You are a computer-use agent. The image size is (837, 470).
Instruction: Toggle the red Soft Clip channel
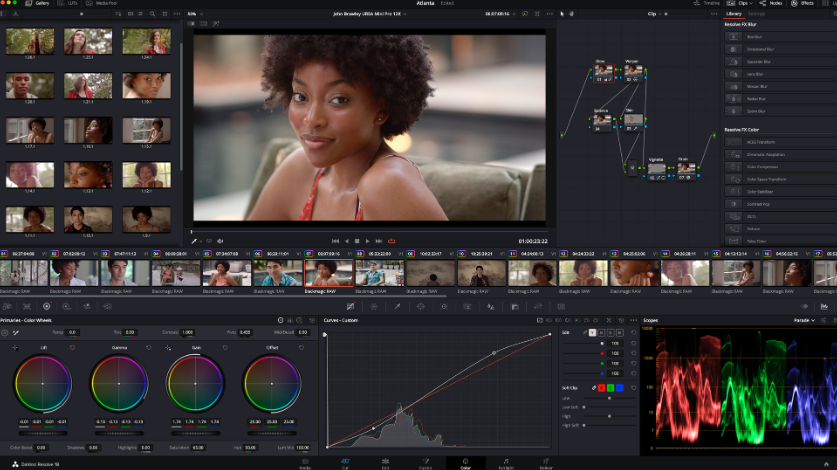point(602,388)
